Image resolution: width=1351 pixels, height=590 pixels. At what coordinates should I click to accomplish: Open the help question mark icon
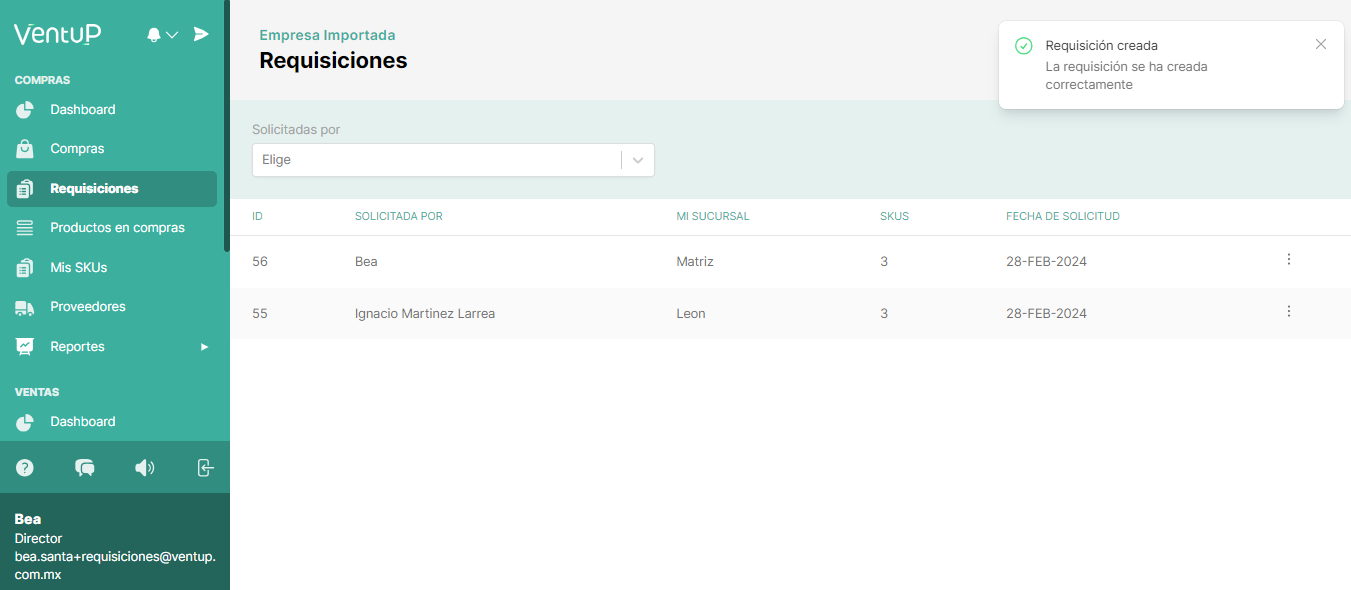[x=25, y=467]
